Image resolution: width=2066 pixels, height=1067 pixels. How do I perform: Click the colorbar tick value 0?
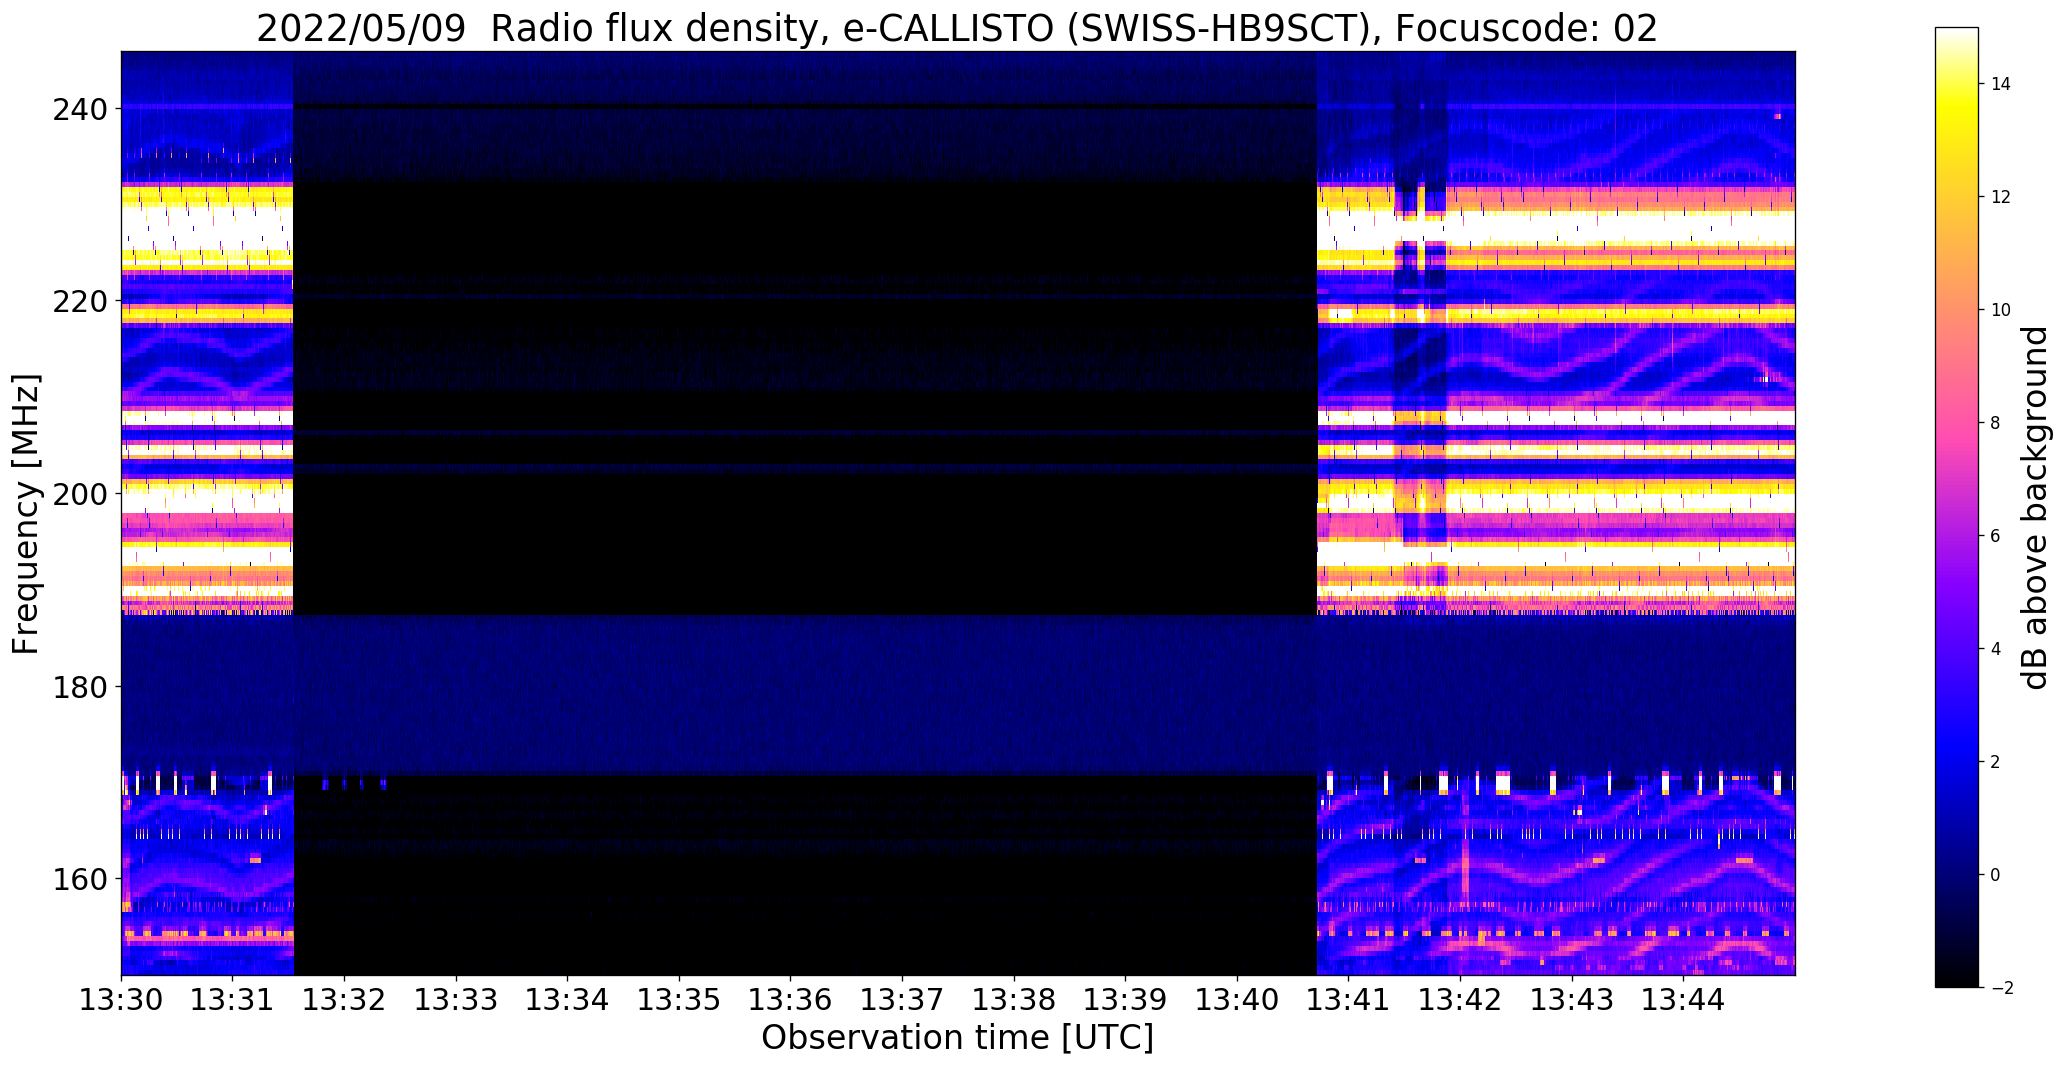[1996, 875]
